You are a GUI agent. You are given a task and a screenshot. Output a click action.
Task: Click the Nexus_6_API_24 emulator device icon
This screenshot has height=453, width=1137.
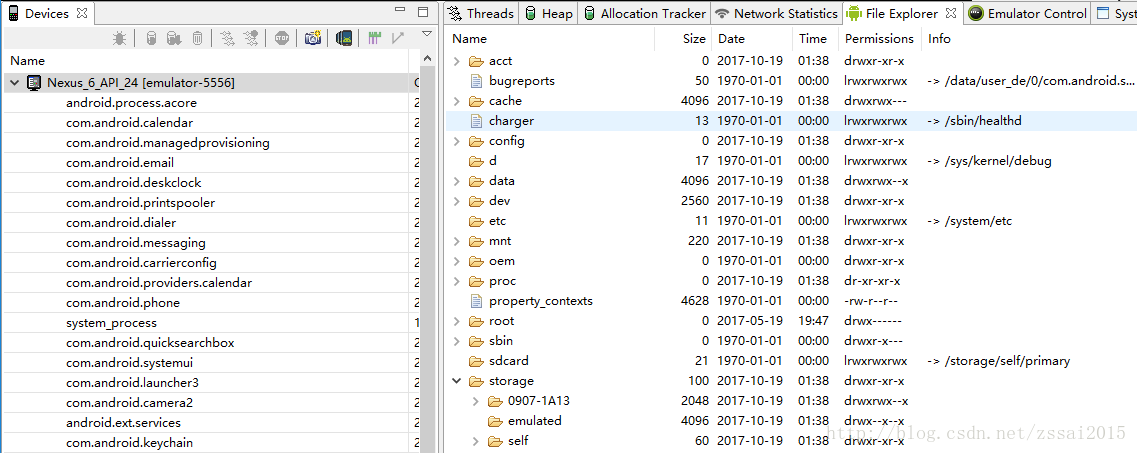pyautogui.click(x=34, y=83)
